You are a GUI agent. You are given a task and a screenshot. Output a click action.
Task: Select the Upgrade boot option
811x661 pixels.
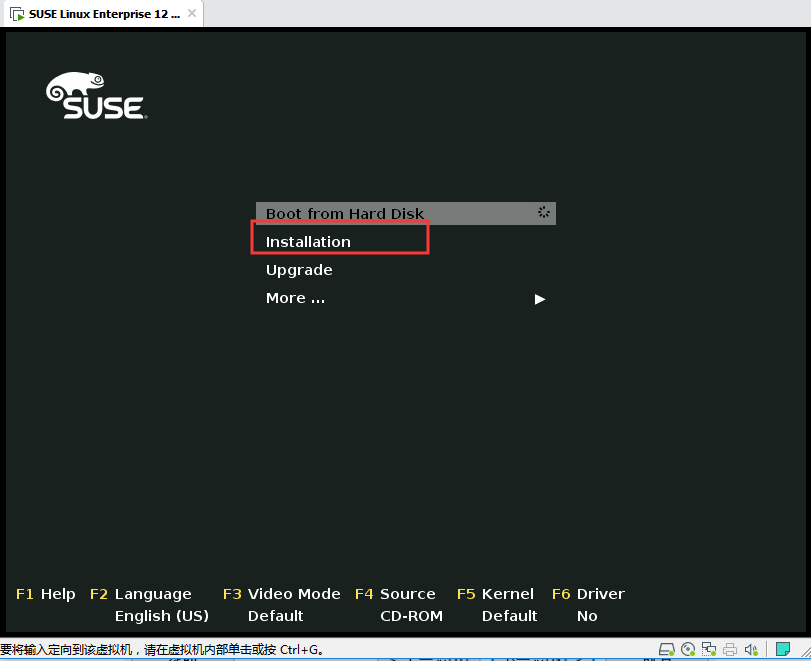coord(299,270)
